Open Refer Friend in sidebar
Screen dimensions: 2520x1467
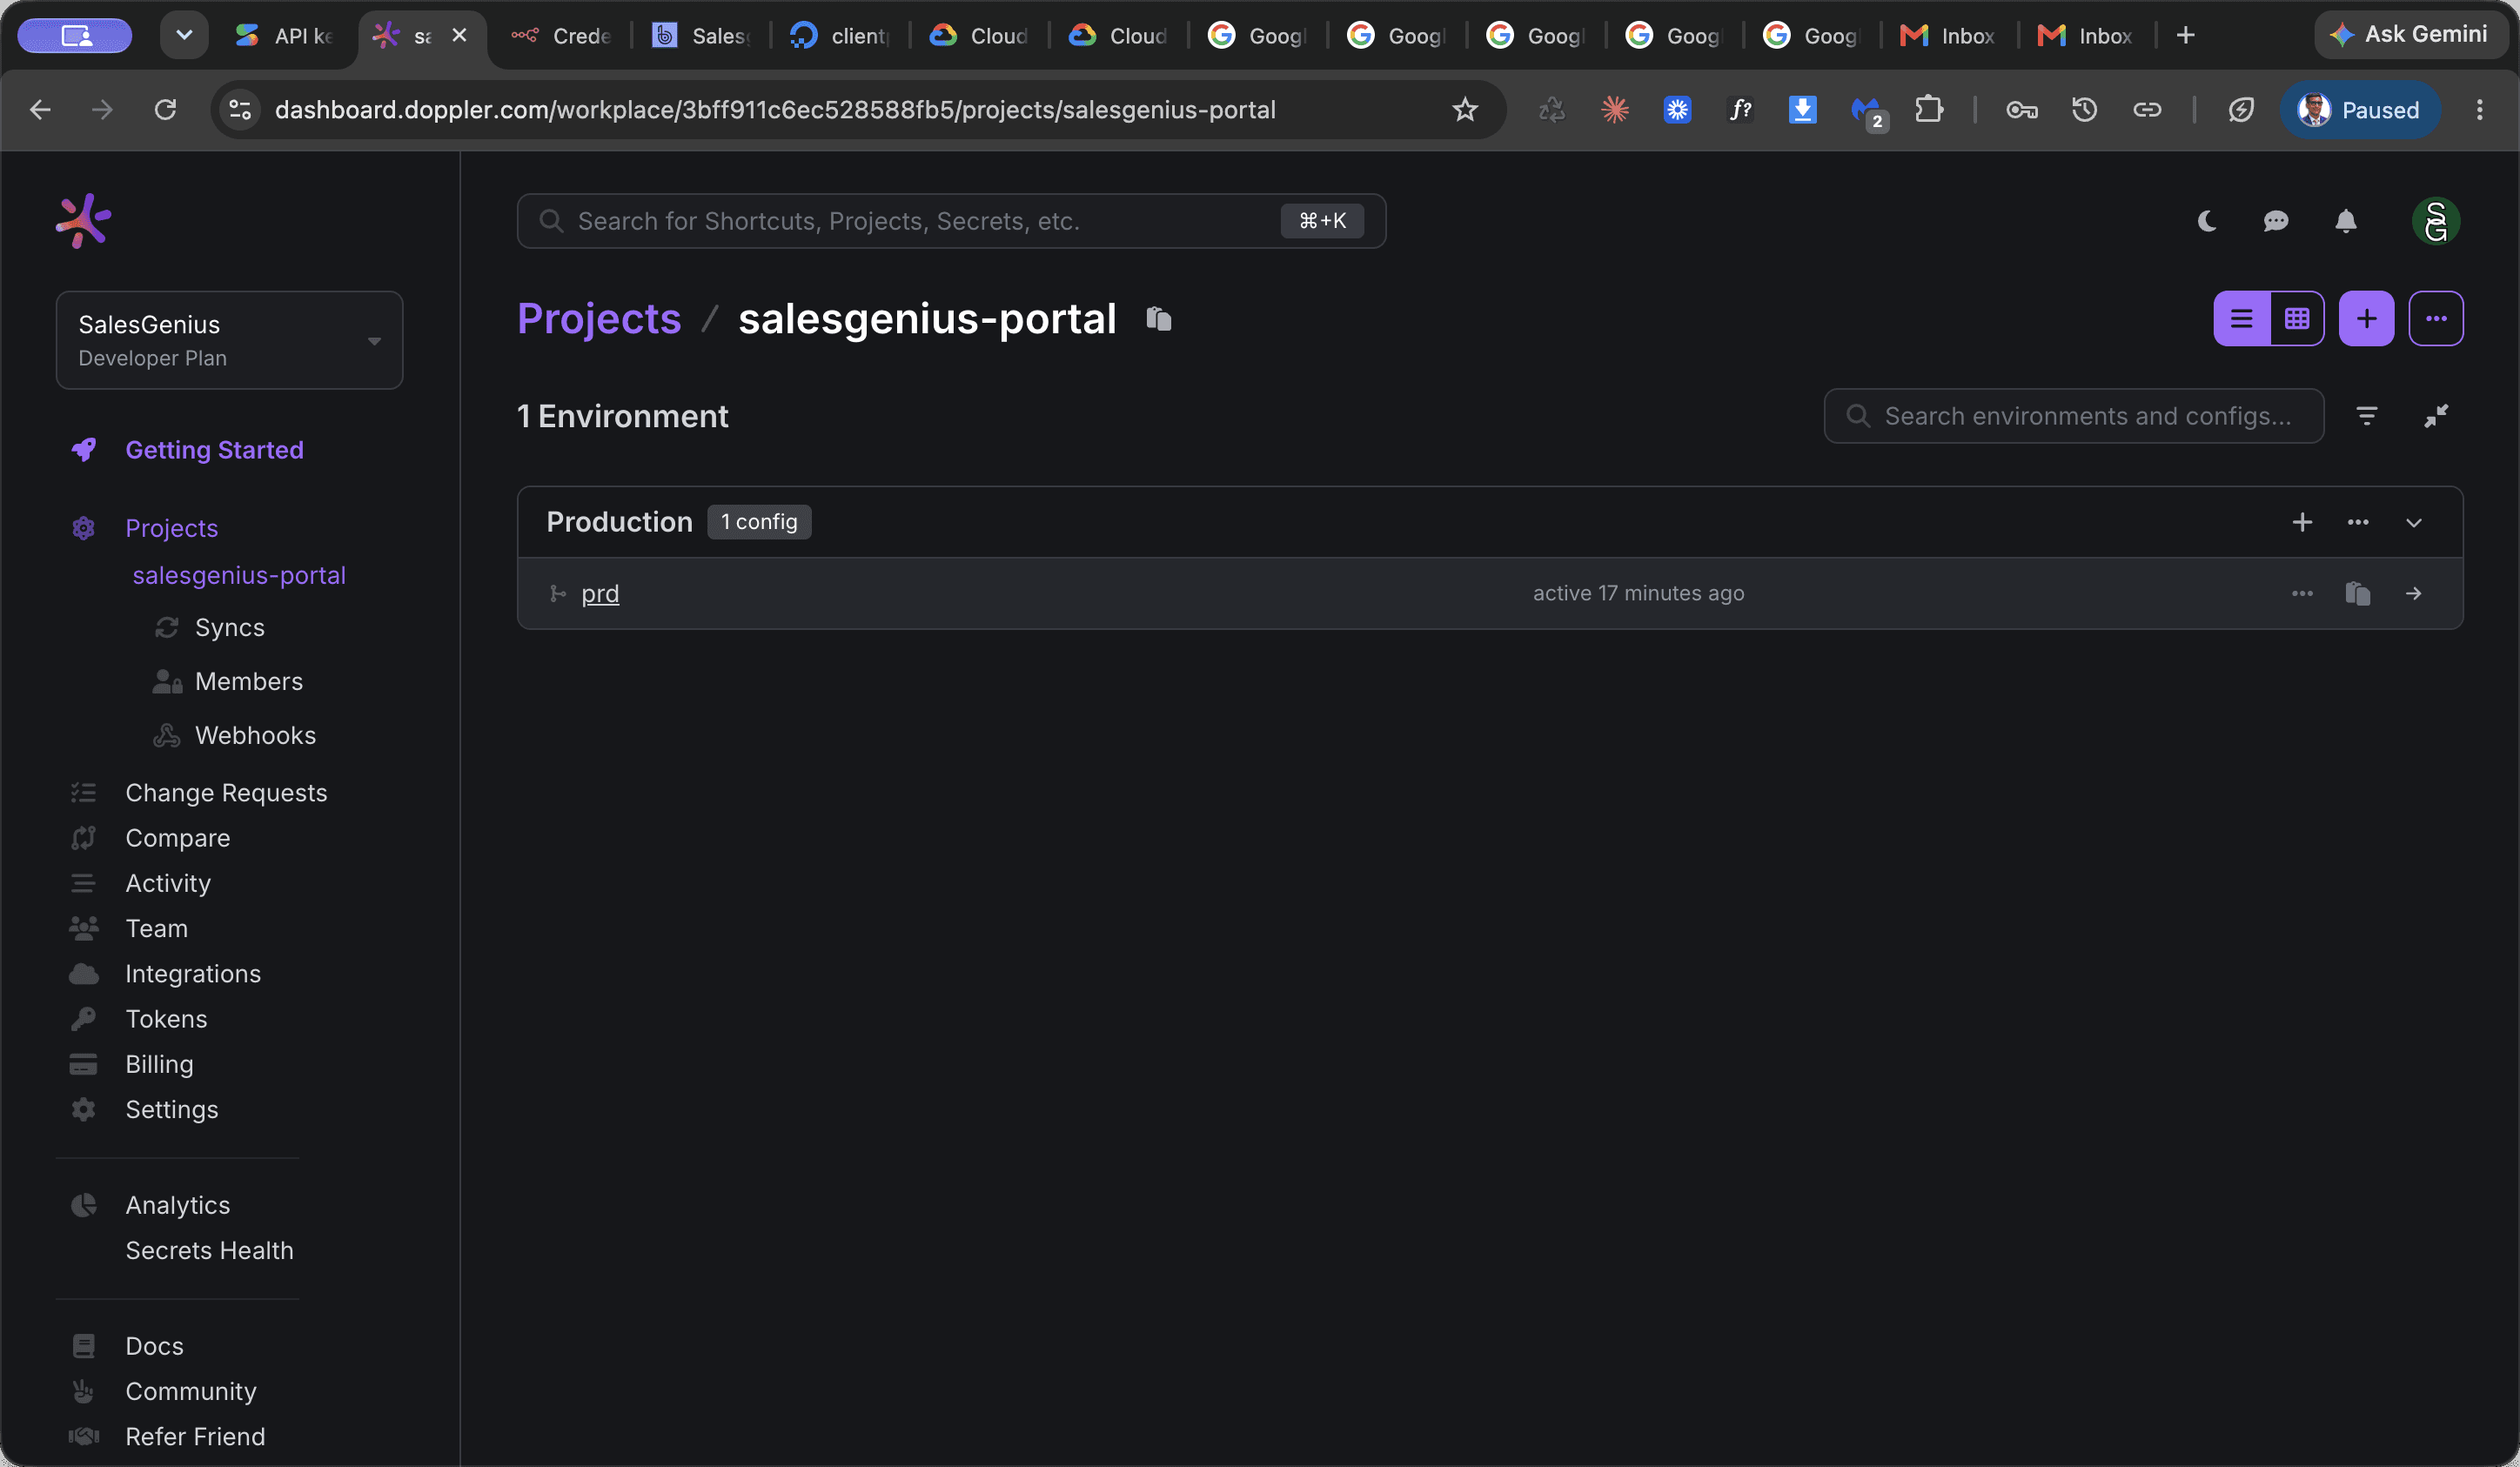[x=195, y=1436]
